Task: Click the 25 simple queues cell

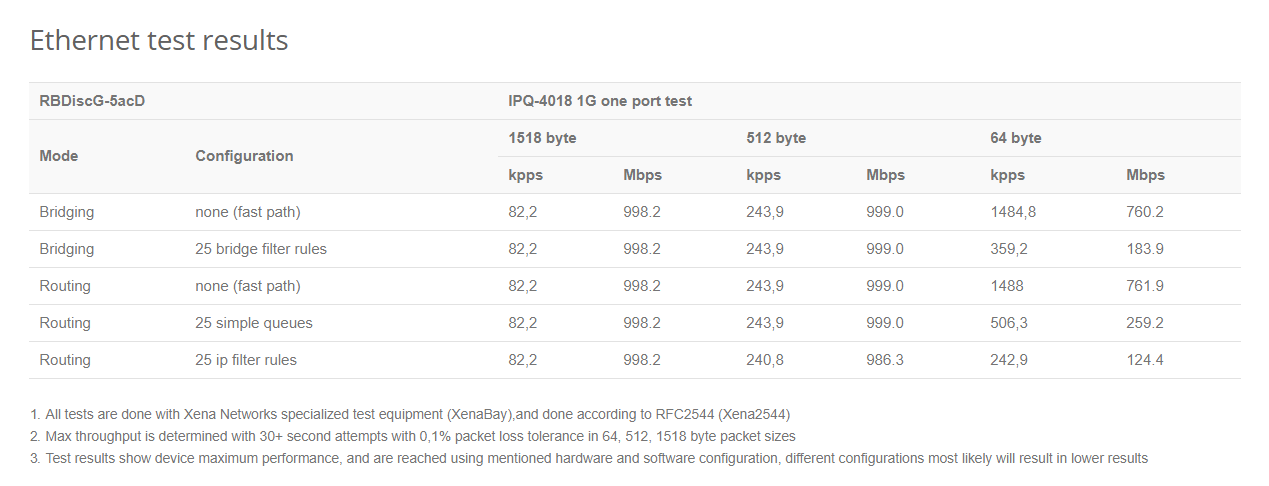Action: (254, 323)
